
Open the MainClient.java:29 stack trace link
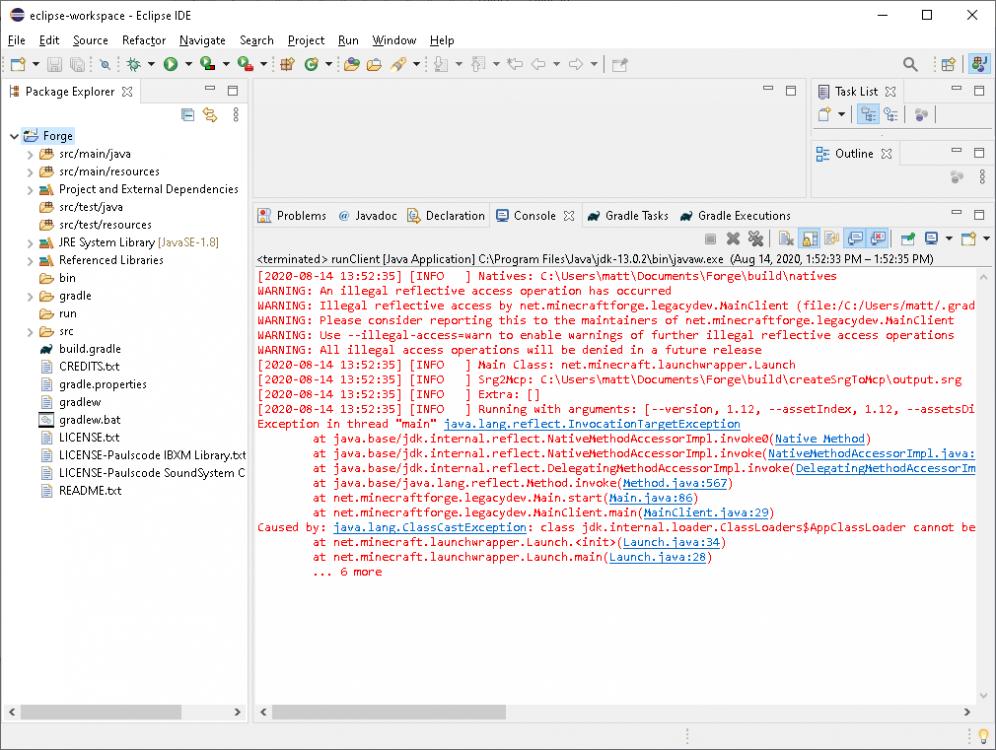(704, 513)
